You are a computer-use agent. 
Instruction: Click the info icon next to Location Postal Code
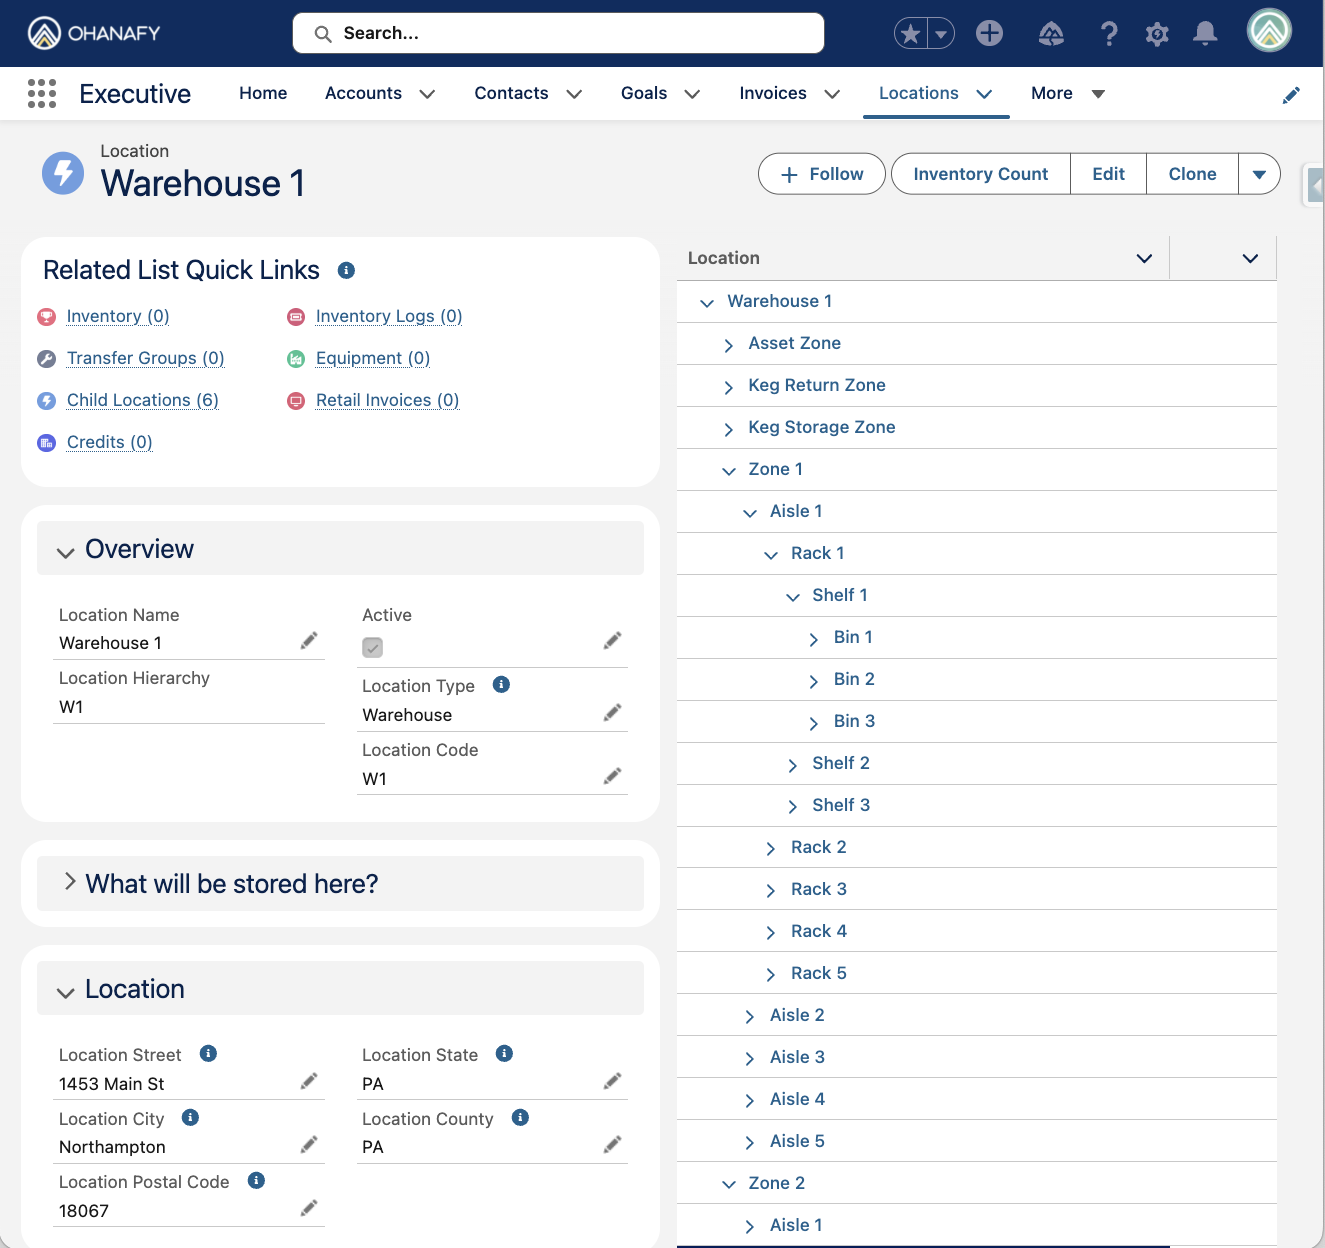point(256,1181)
